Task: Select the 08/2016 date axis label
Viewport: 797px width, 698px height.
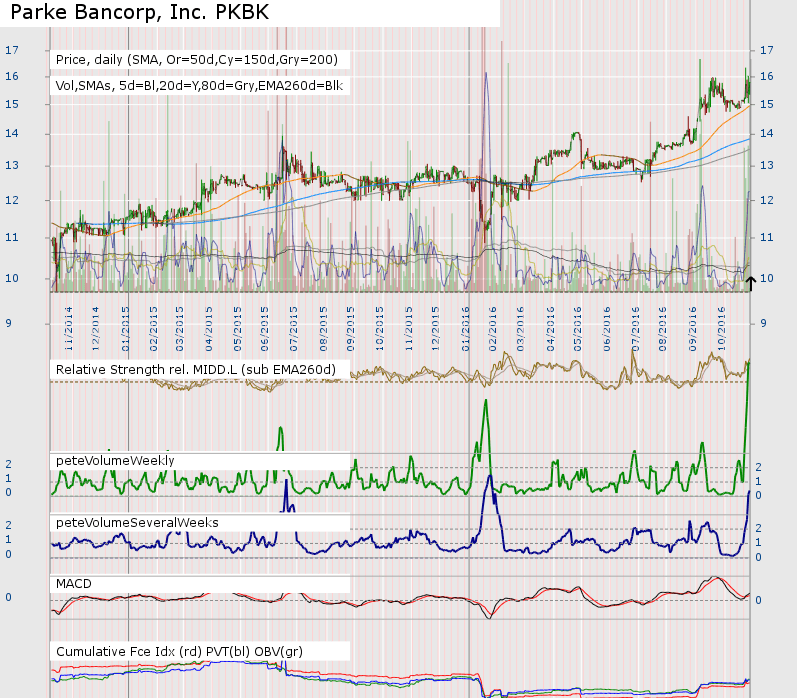Action: (662, 329)
